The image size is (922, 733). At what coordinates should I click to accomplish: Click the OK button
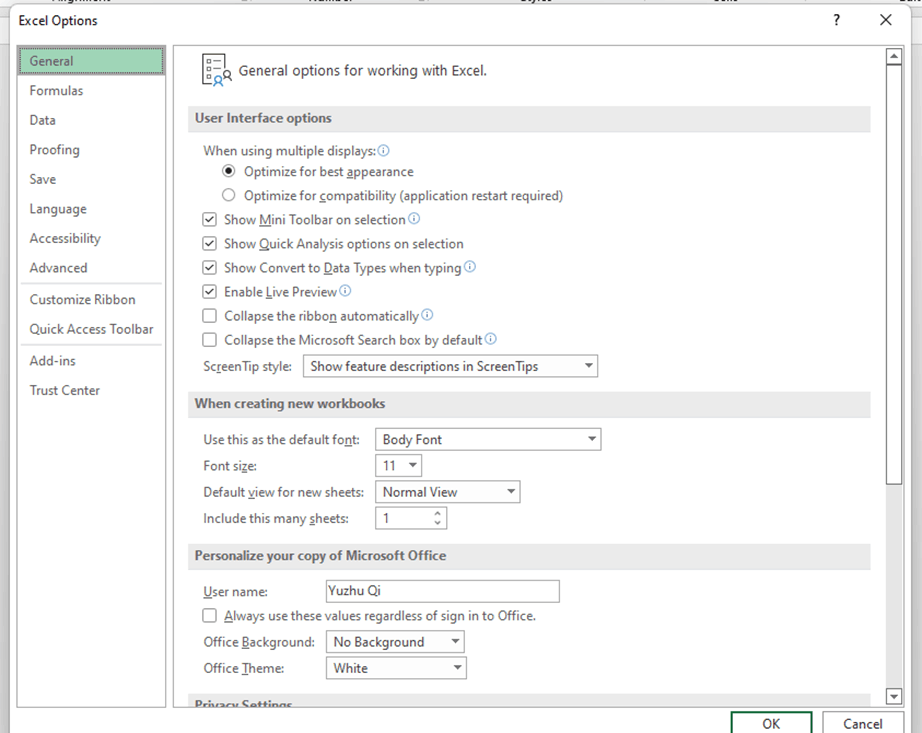(x=771, y=723)
